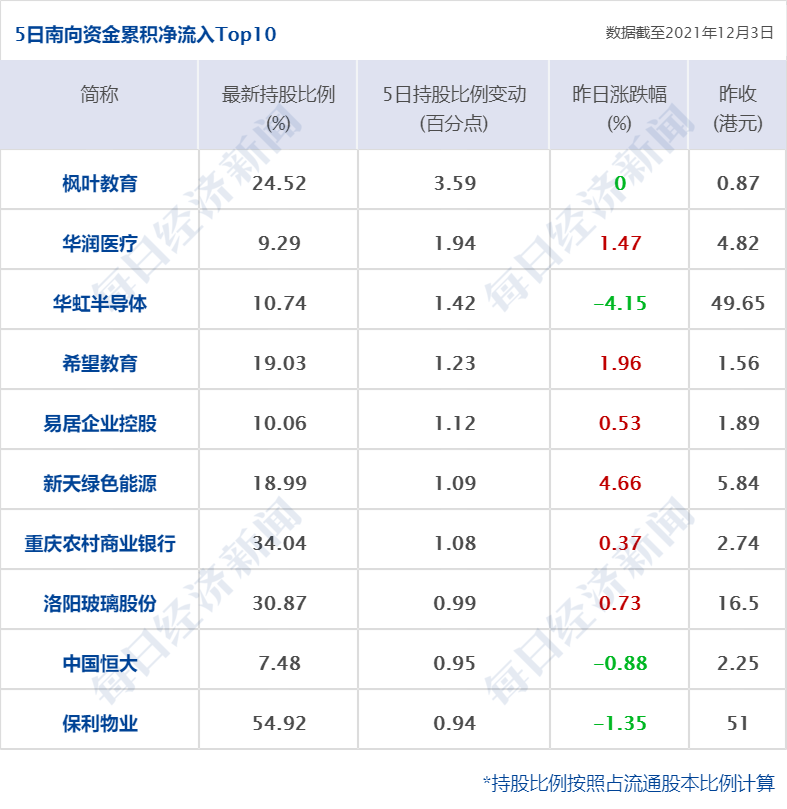Click closing price 4.82 for 华润医疗
787x809 pixels.
(738, 243)
